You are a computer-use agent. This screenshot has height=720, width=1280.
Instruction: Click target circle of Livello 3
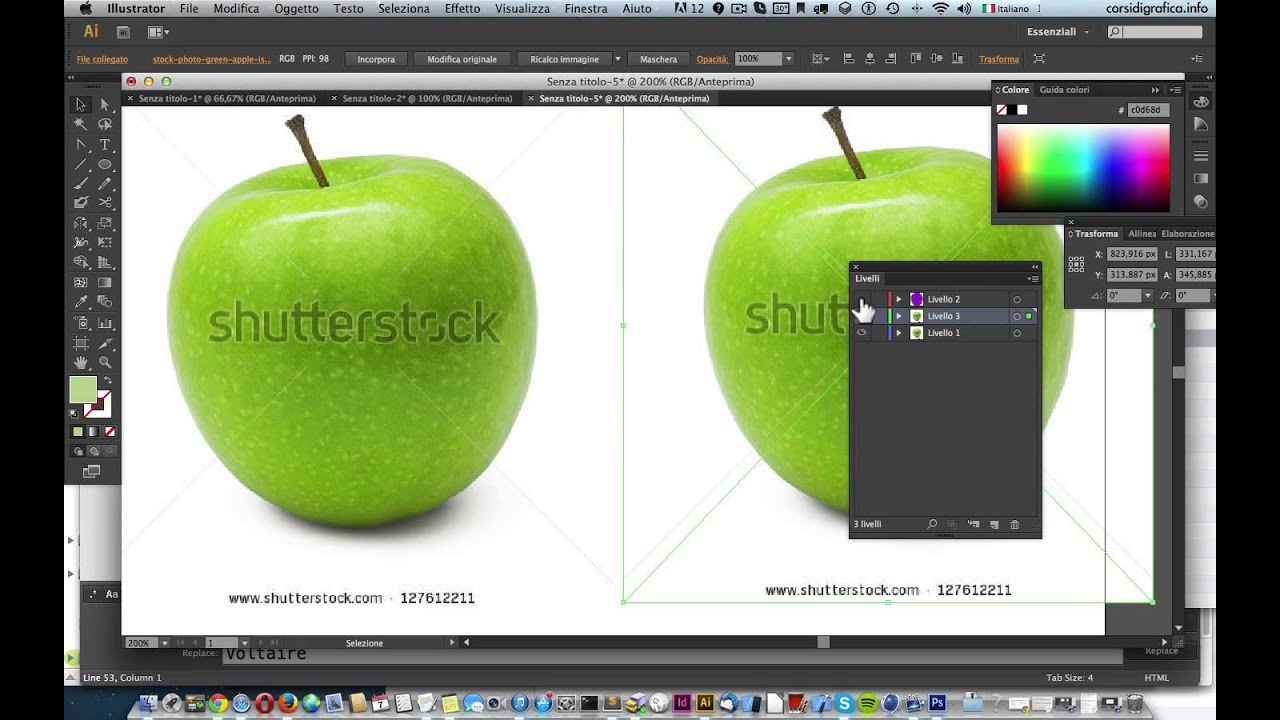(x=1017, y=316)
